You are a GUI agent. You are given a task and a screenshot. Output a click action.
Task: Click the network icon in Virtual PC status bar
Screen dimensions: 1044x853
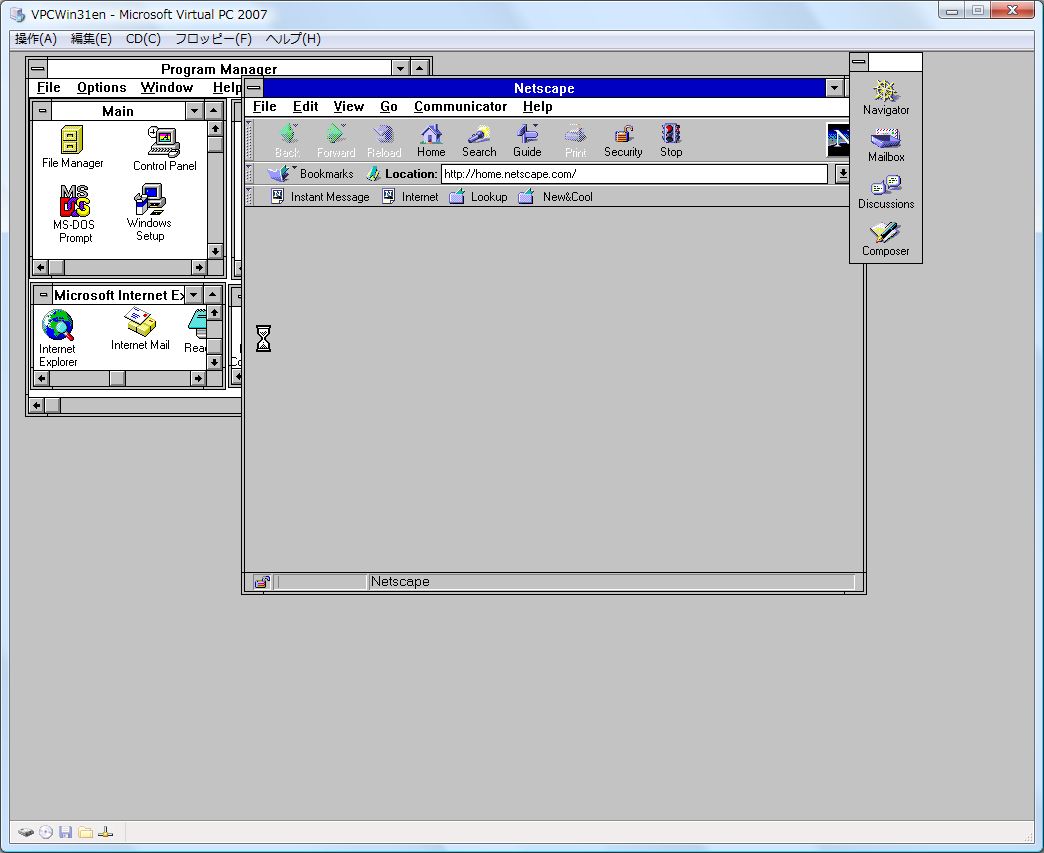[105, 832]
